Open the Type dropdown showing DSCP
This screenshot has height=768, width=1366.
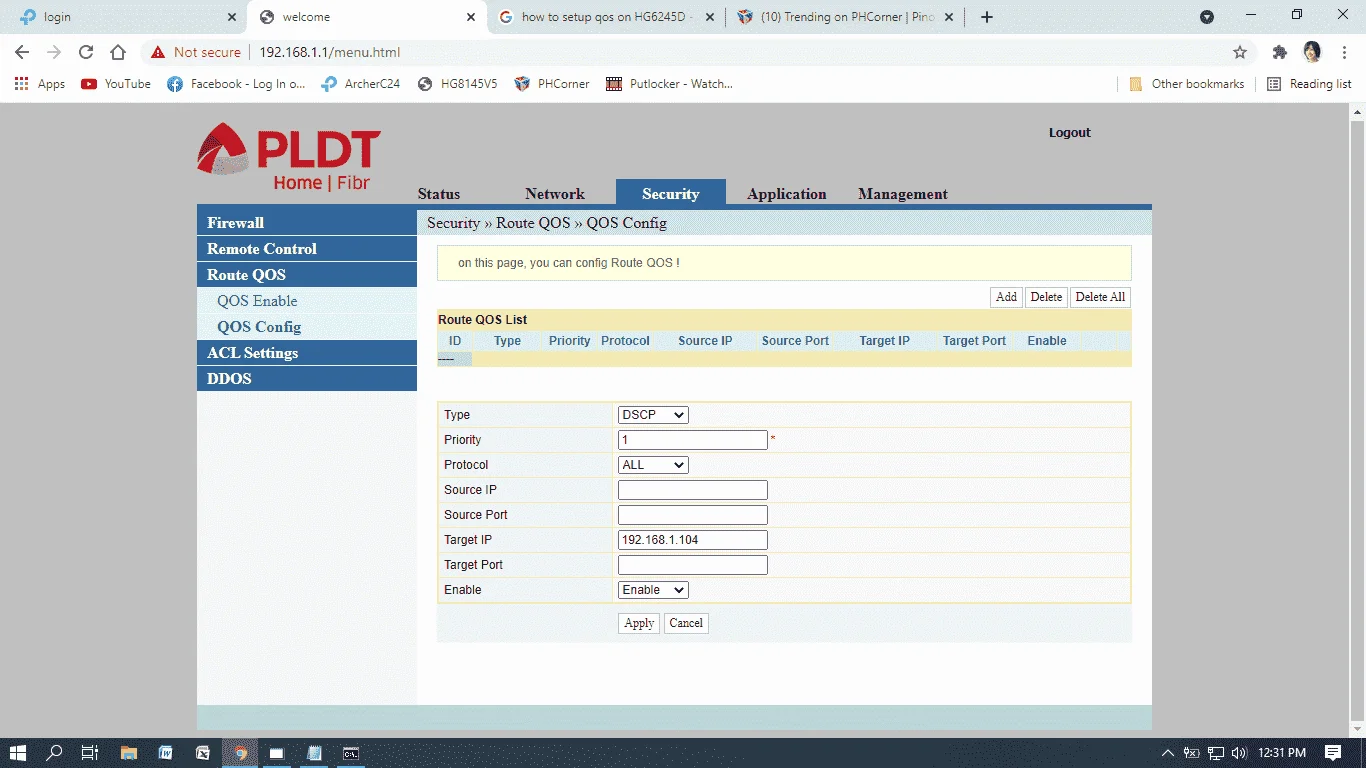[653, 415]
